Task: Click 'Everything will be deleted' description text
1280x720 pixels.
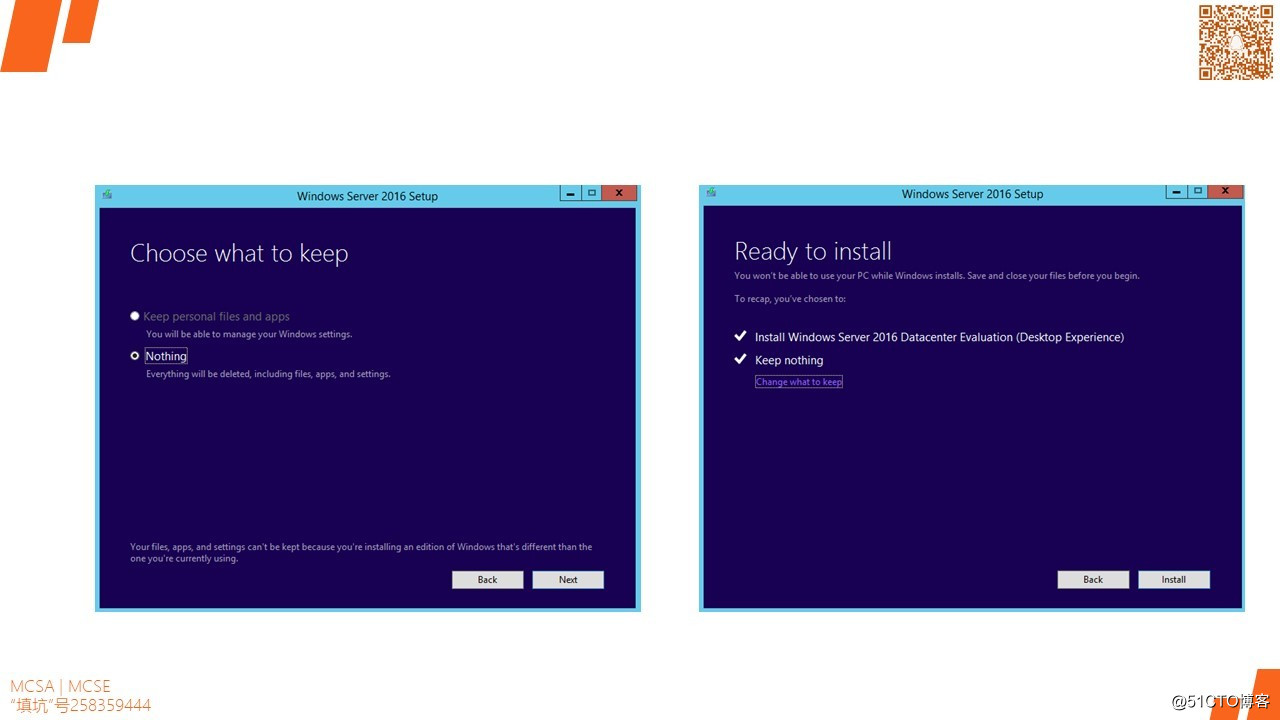Action: (x=268, y=374)
